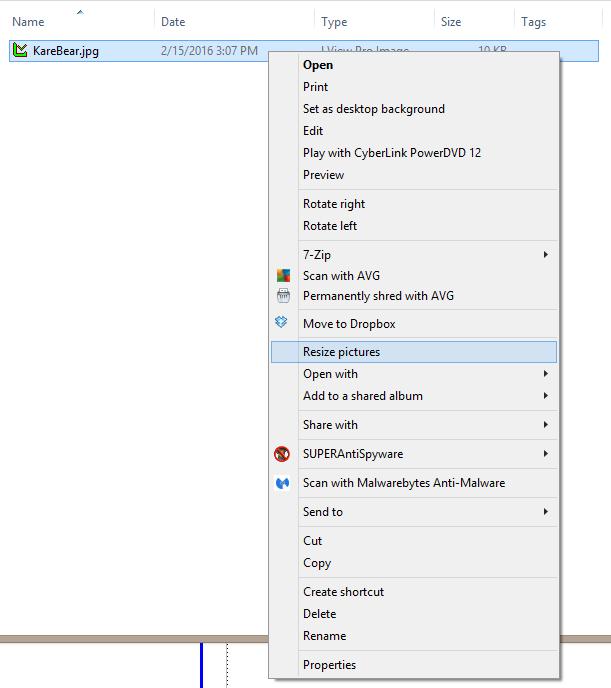Screen dimensions: 611x688
Task: Choose Rotate right in the context menu
Action: [x=334, y=204]
